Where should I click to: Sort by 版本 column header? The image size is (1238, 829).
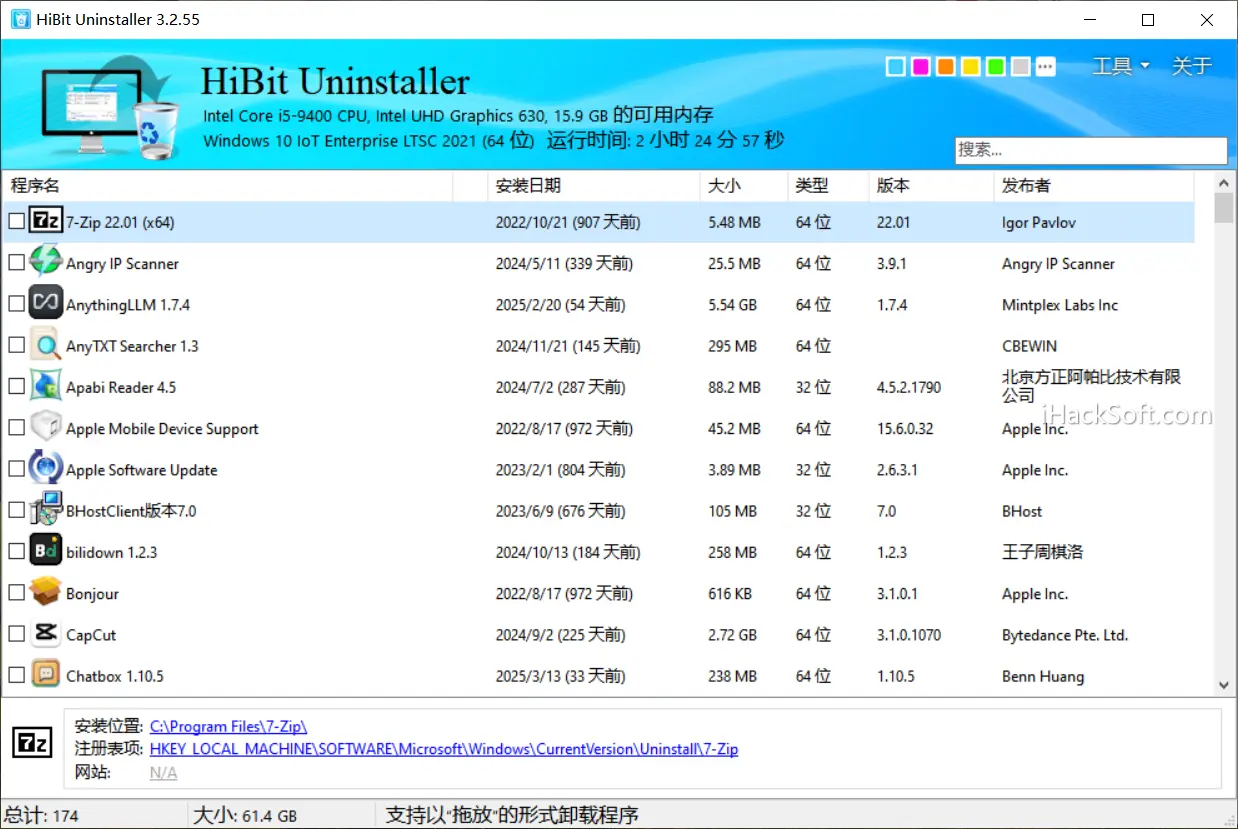pos(931,185)
